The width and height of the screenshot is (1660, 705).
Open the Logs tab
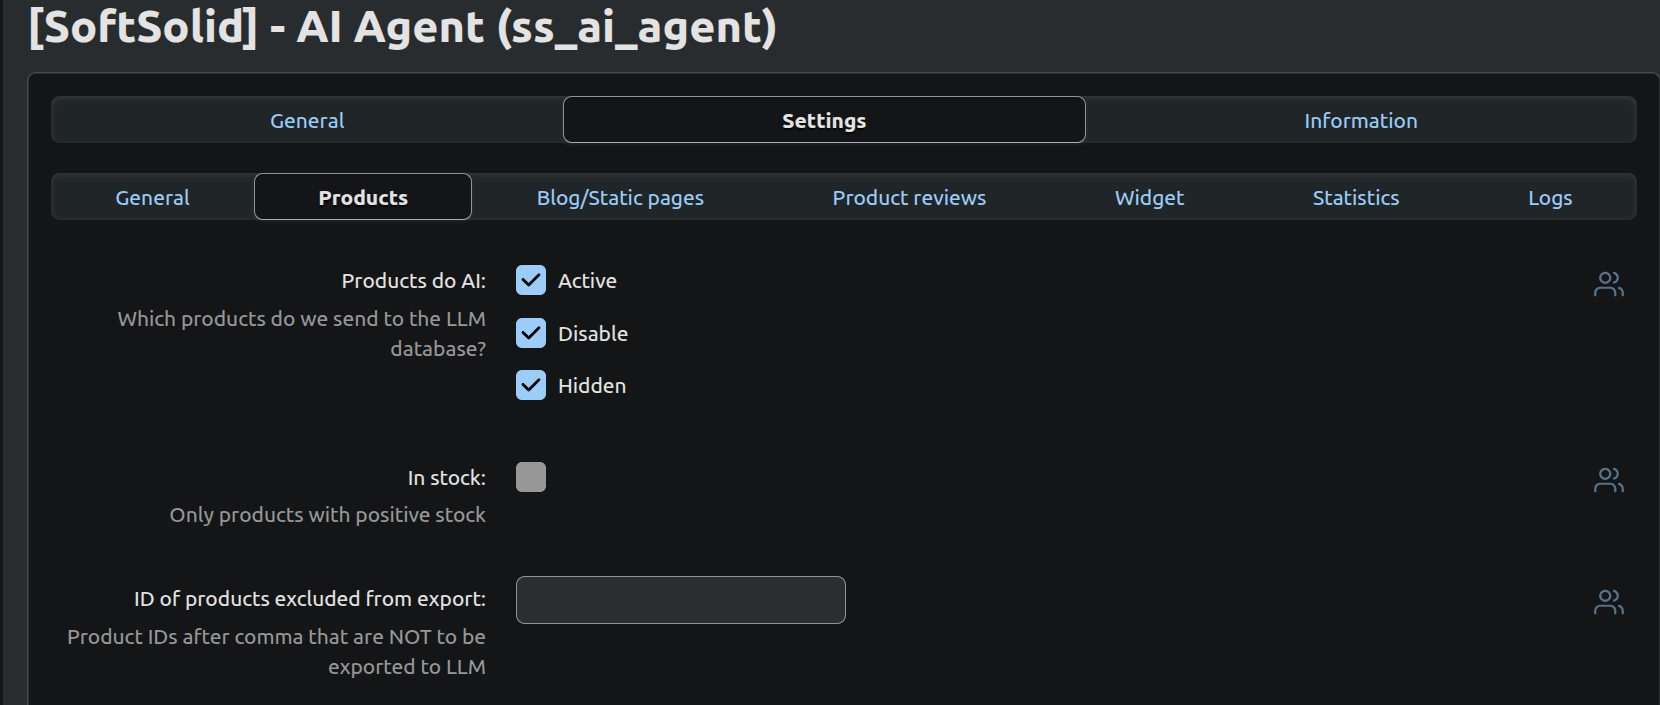(x=1550, y=198)
